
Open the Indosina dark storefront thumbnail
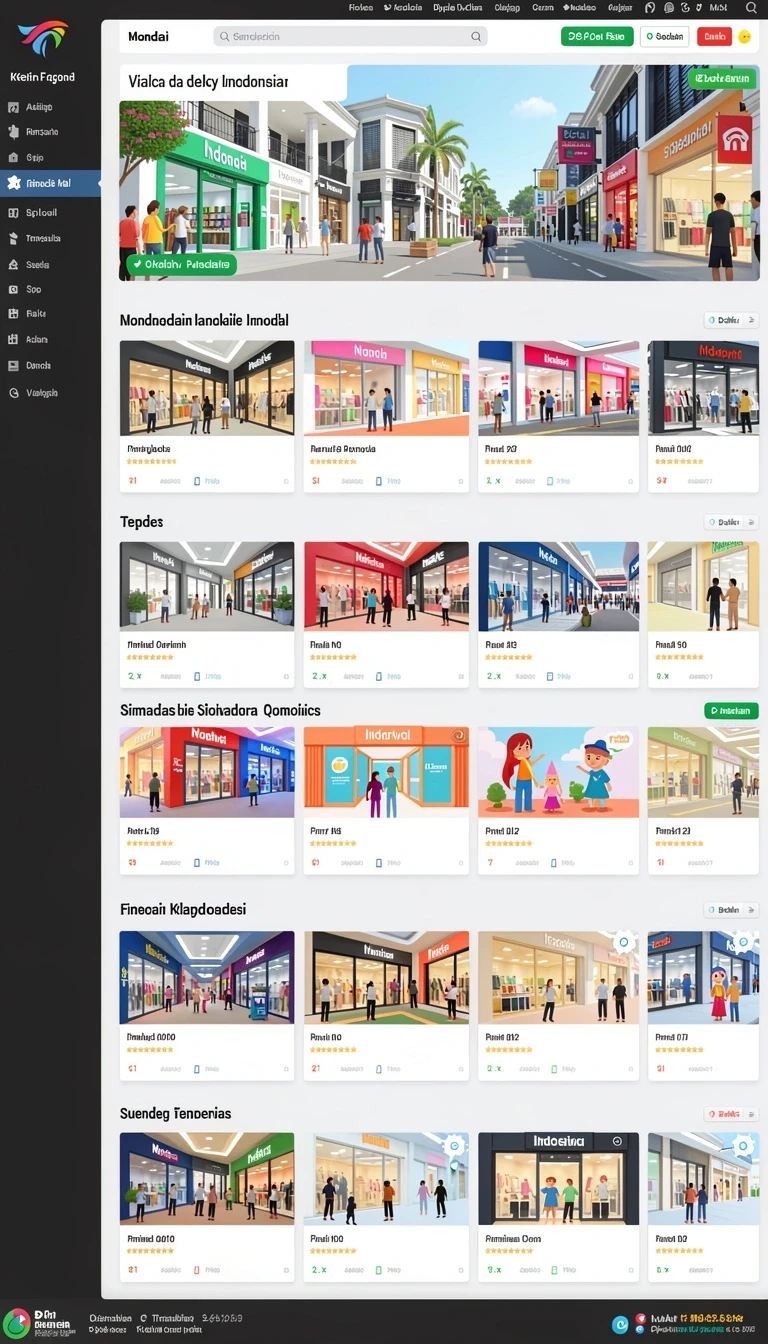coord(558,1179)
